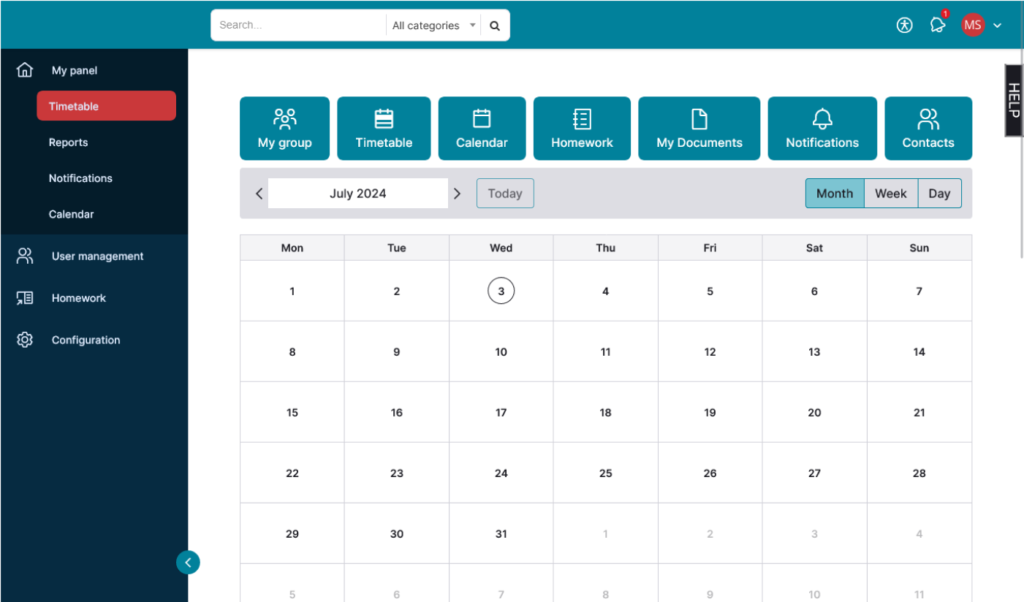This screenshot has width=1024, height=602.
Task: Click the search magnifier icon
Action: tap(495, 26)
